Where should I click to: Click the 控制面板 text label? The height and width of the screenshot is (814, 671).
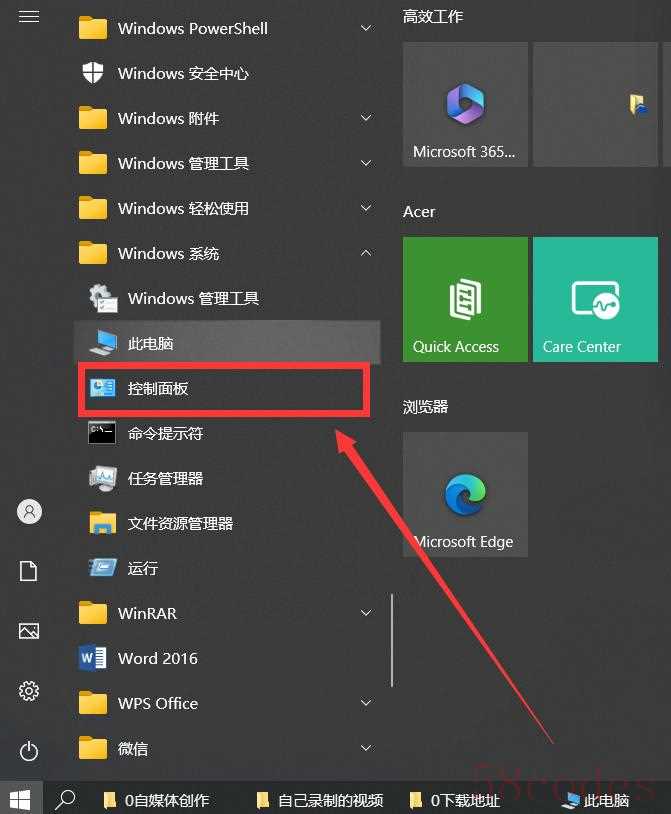coord(158,388)
